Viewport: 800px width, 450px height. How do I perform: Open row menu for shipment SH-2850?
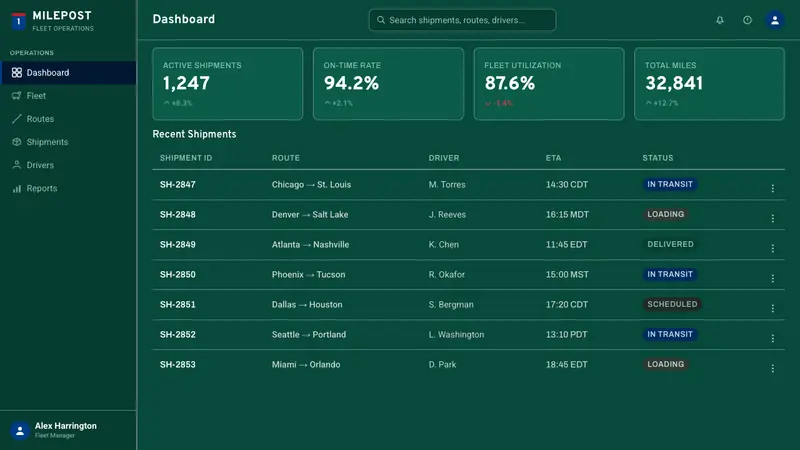772,279
